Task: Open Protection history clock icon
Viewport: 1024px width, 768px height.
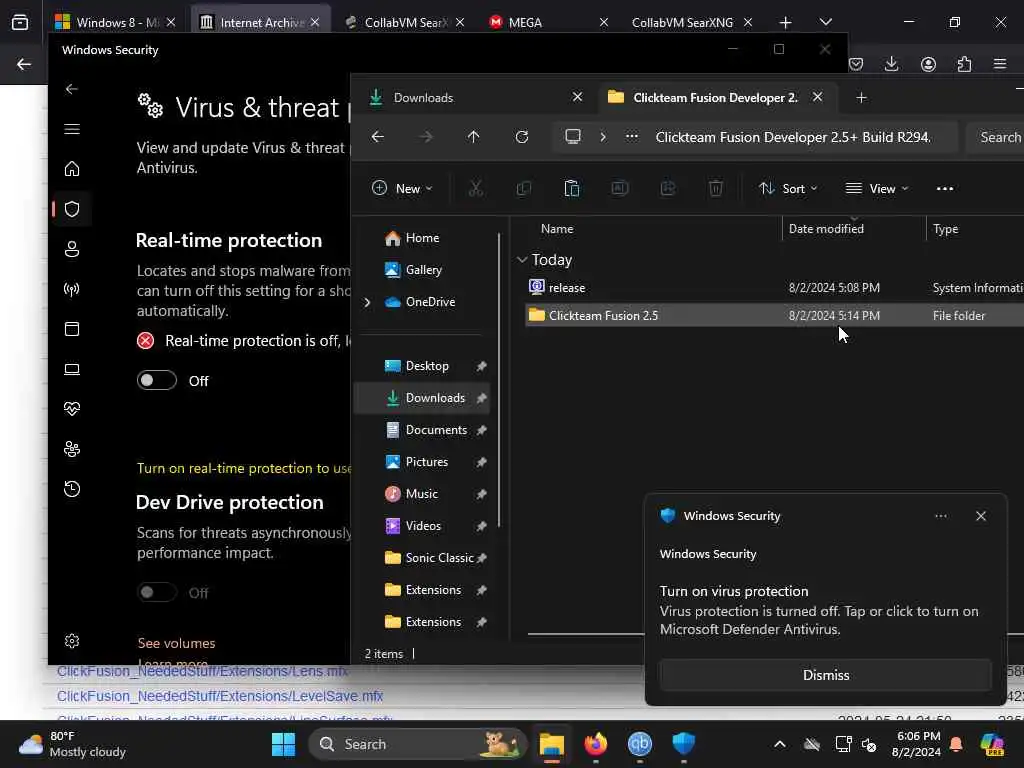Action: pos(72,488)
